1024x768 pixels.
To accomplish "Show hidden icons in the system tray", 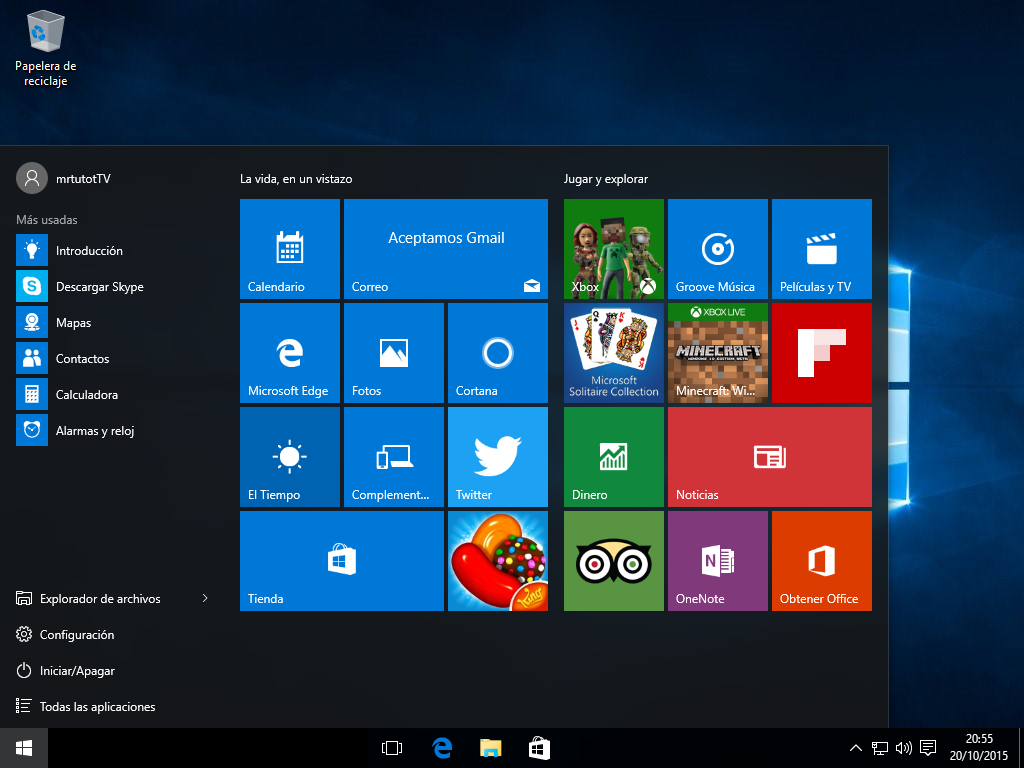I will coord(855,747).
